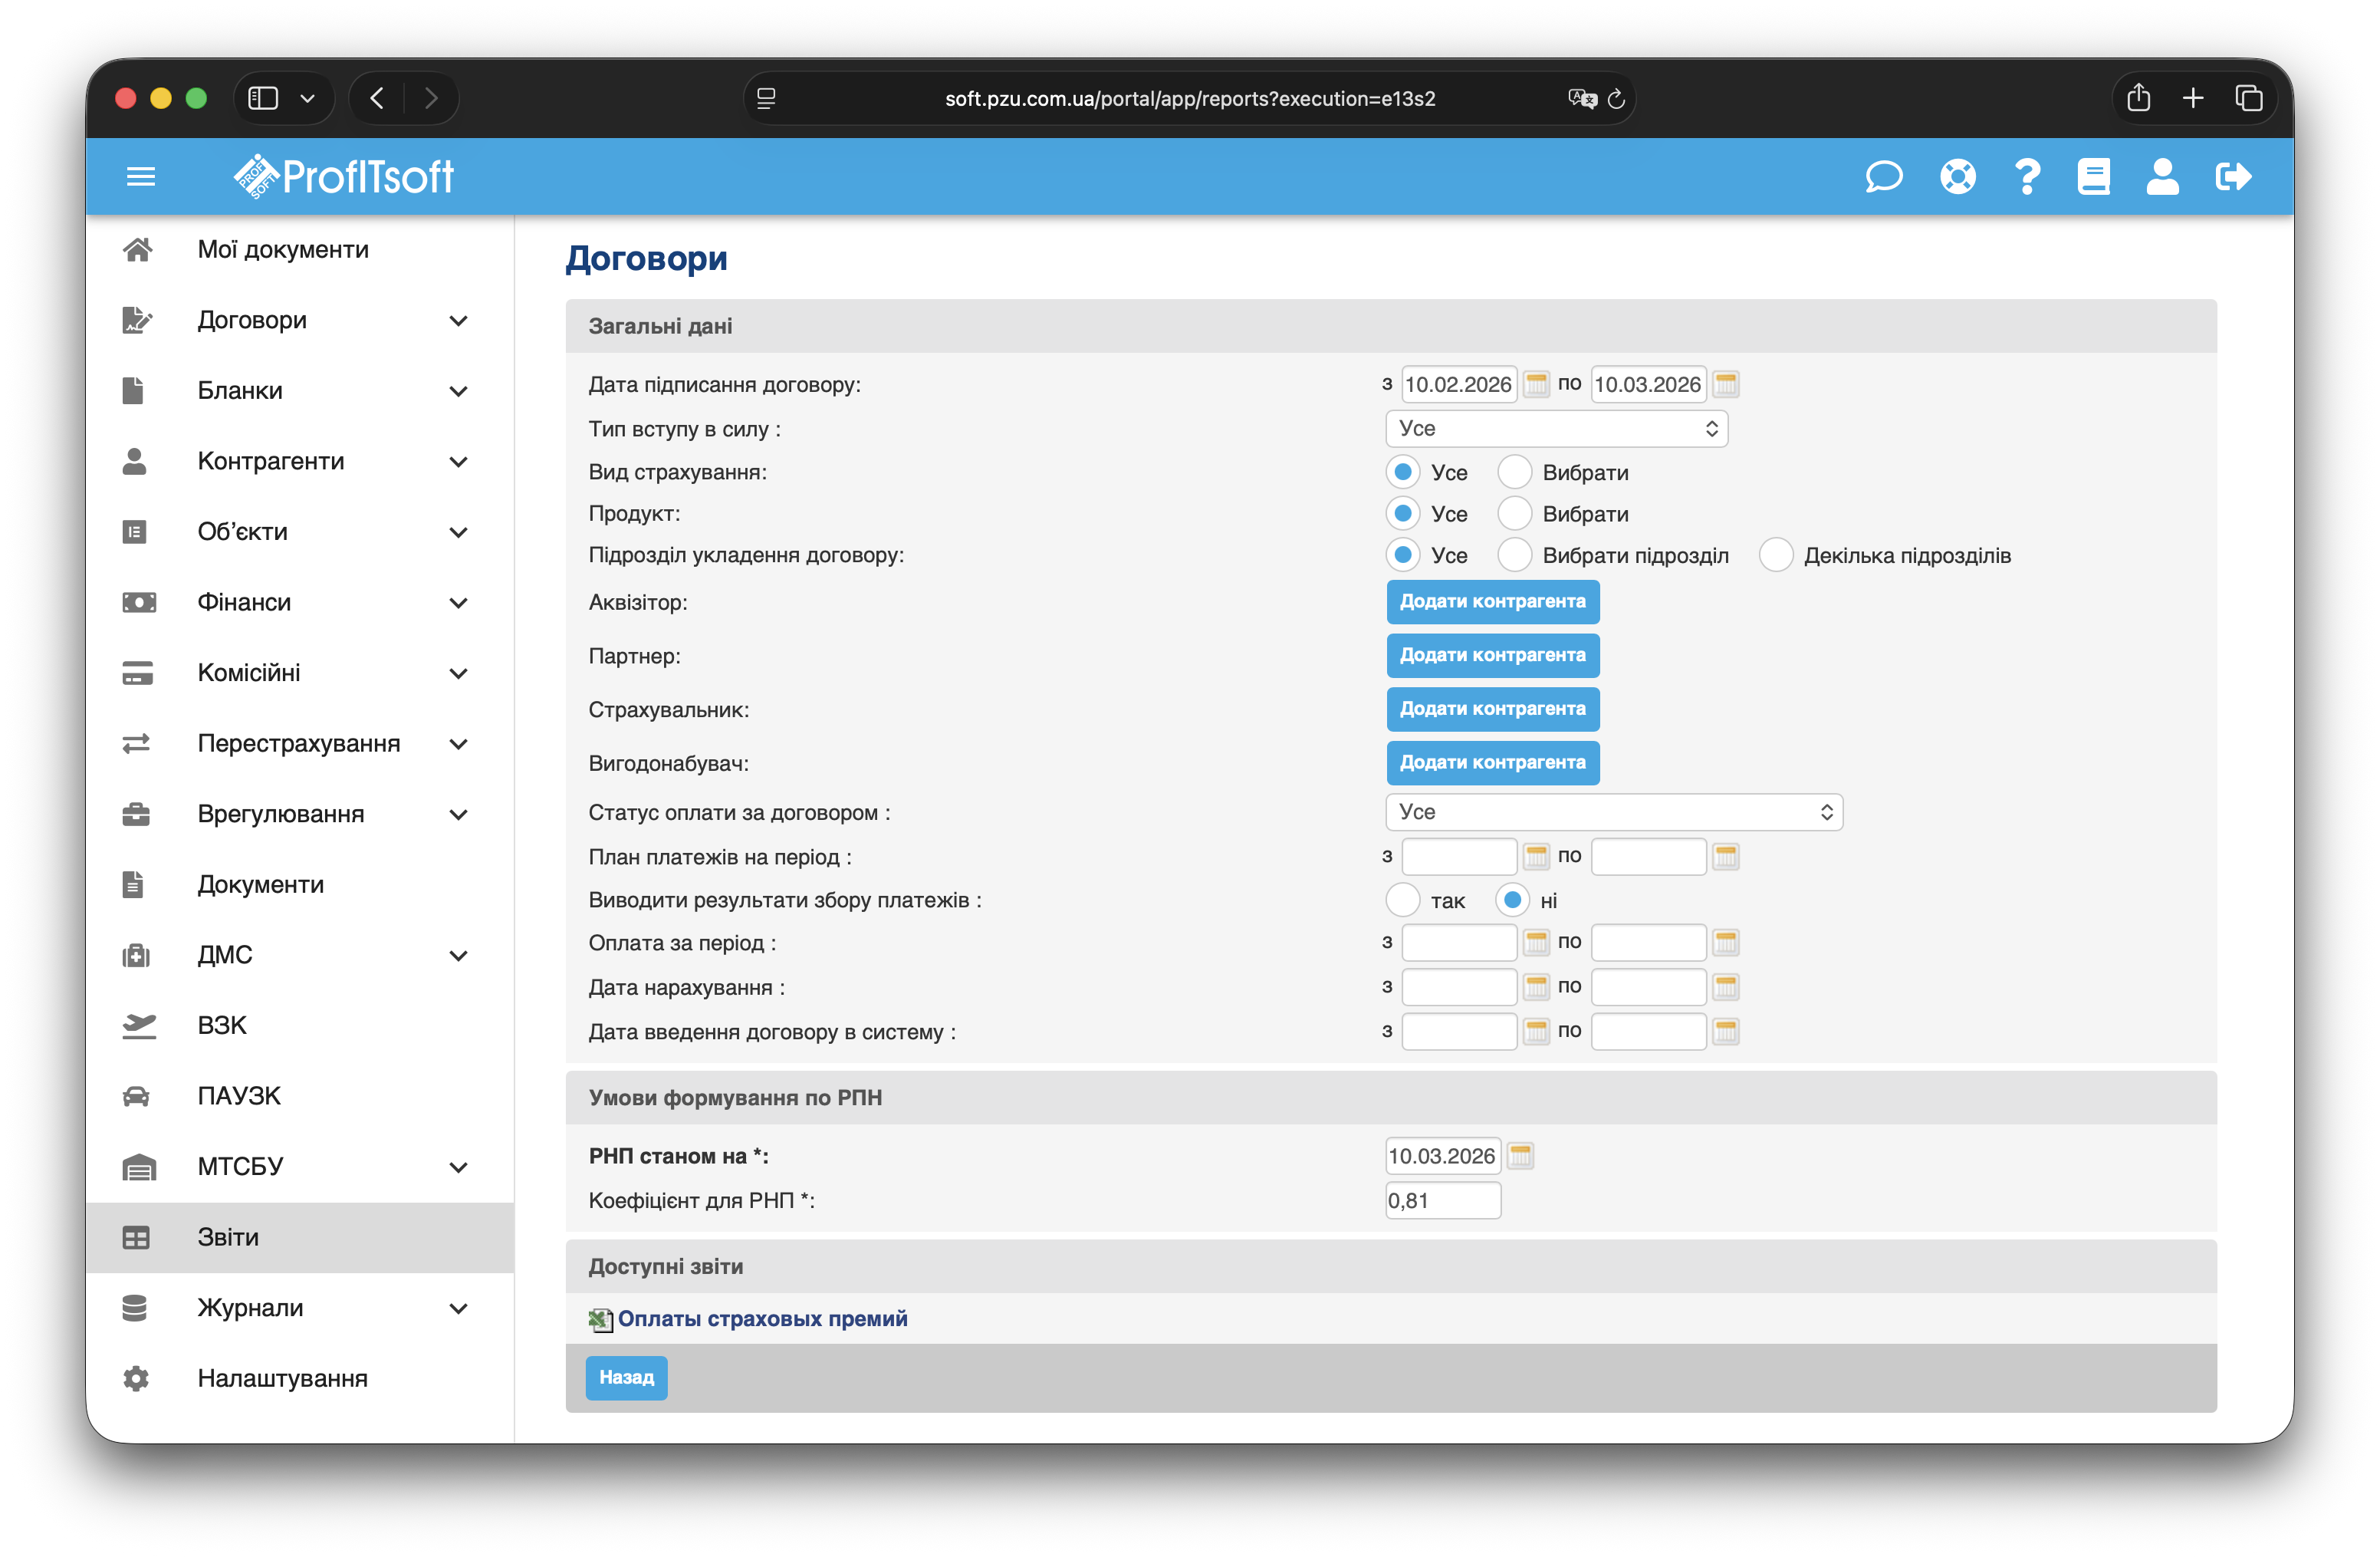
Task: Click the logout arrow icon
Action: click(x=2233, y=177)
